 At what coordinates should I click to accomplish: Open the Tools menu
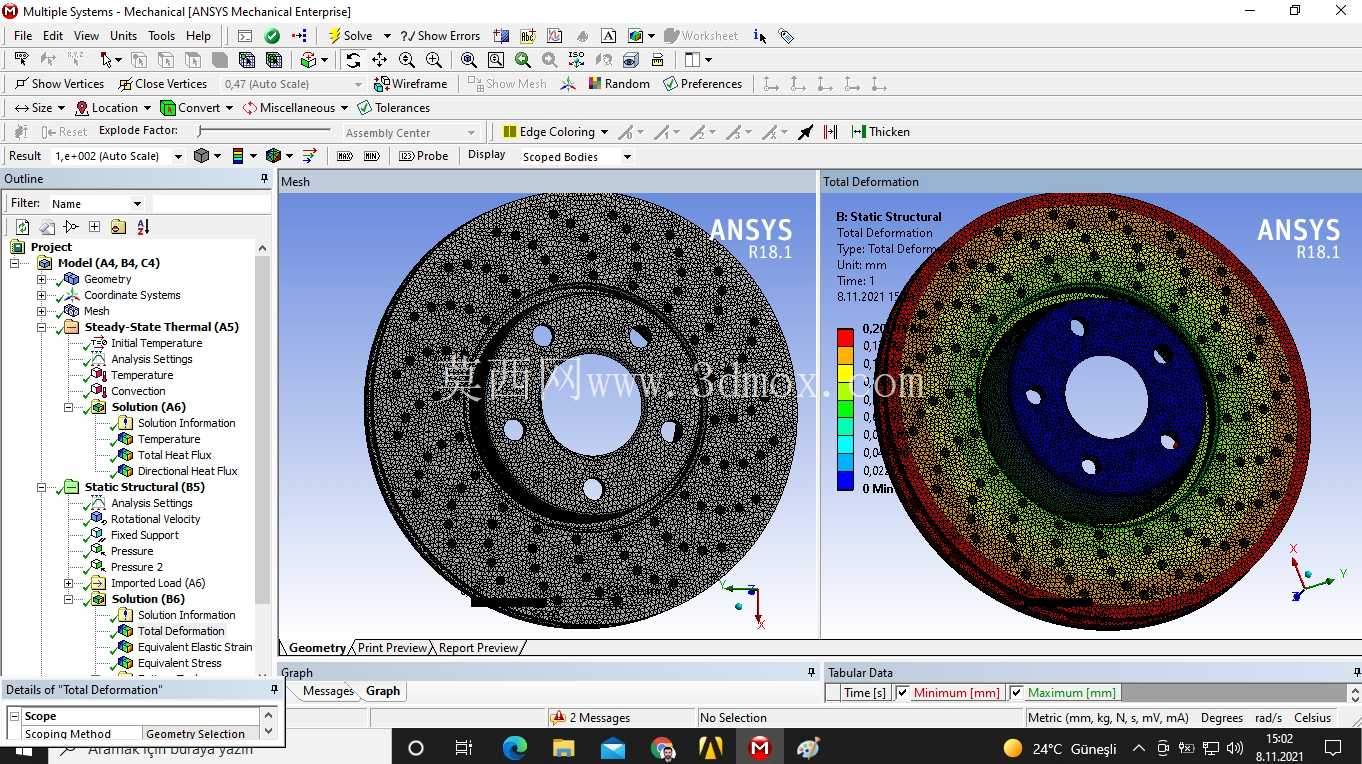(161, 36)
